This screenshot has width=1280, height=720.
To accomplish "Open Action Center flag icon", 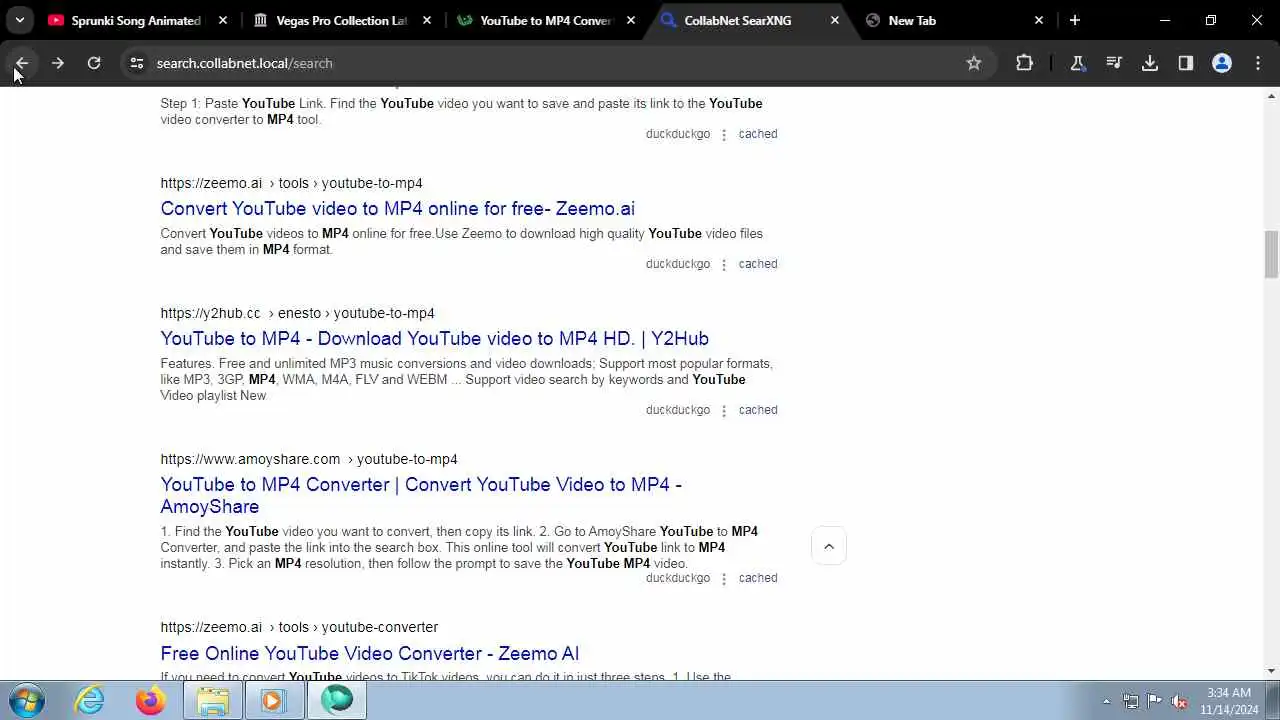I will [1155, 701].
